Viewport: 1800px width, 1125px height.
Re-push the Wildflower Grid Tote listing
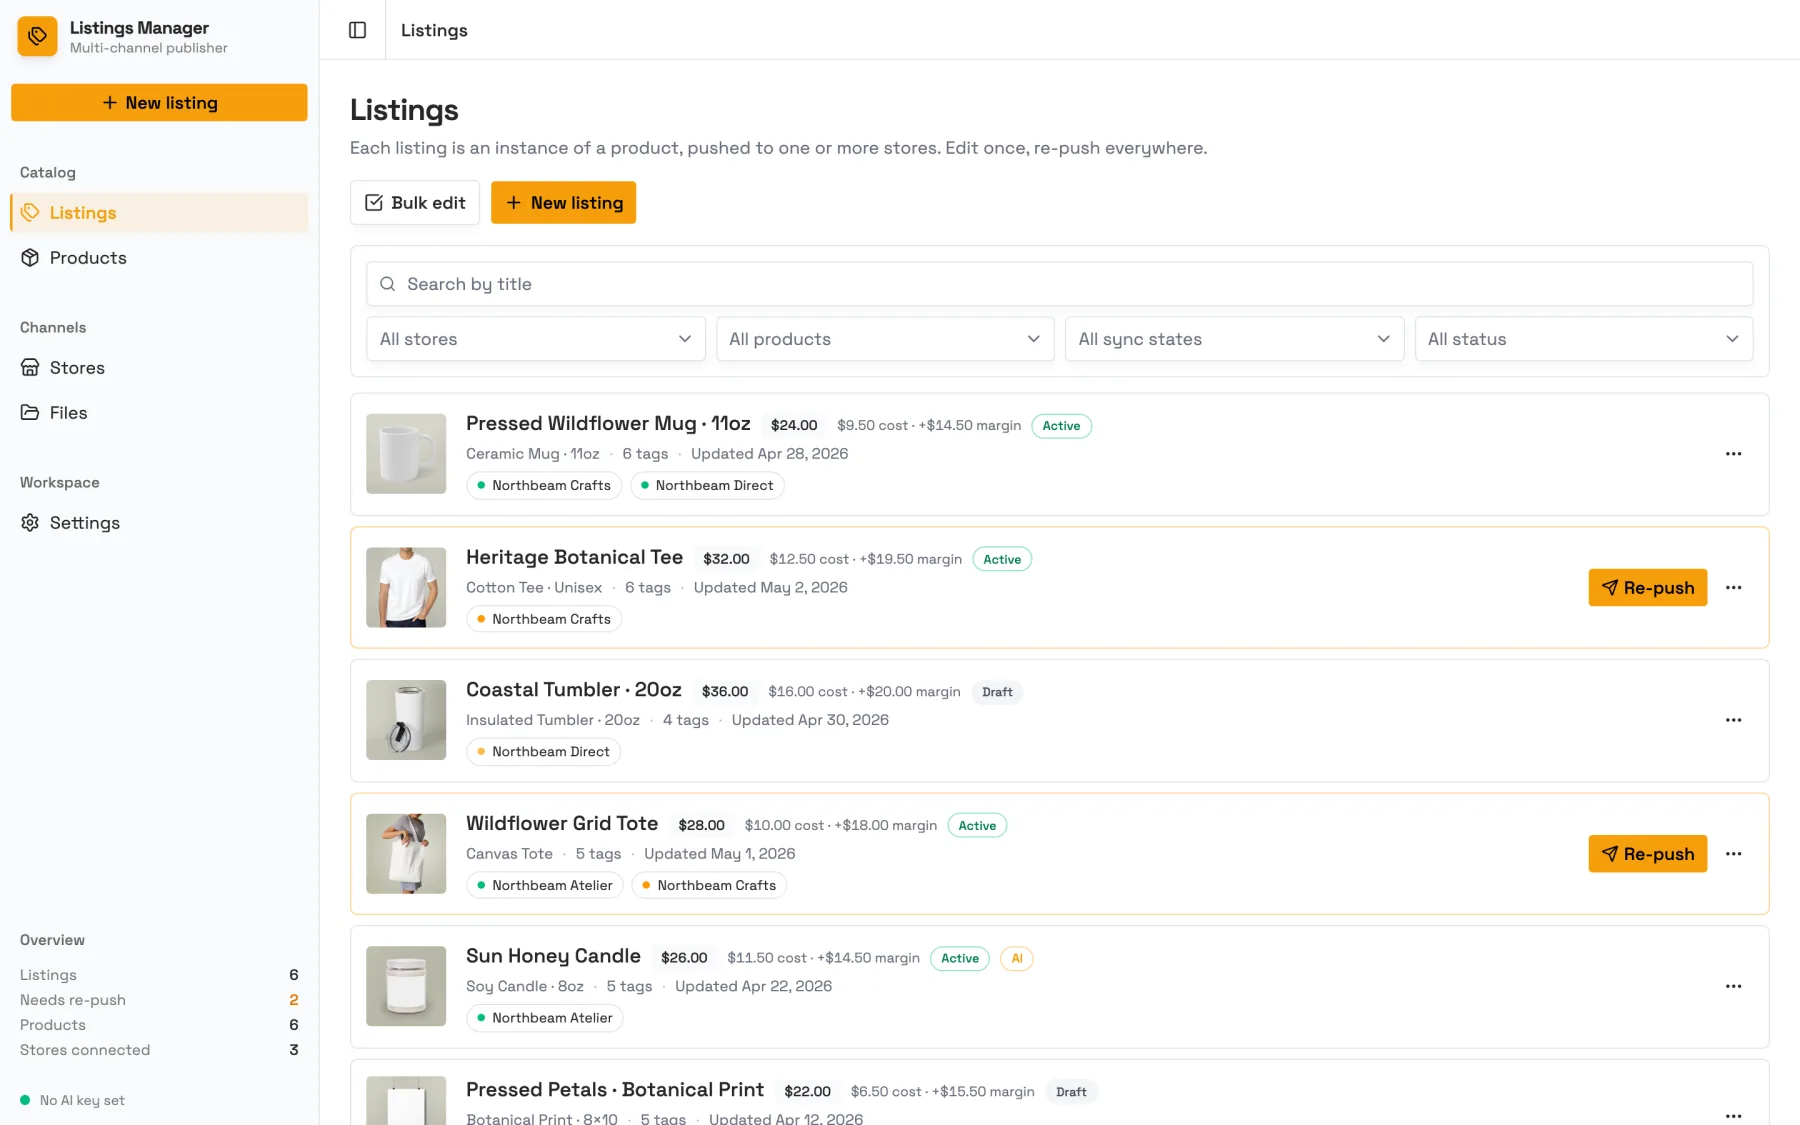click(1647, 854)
